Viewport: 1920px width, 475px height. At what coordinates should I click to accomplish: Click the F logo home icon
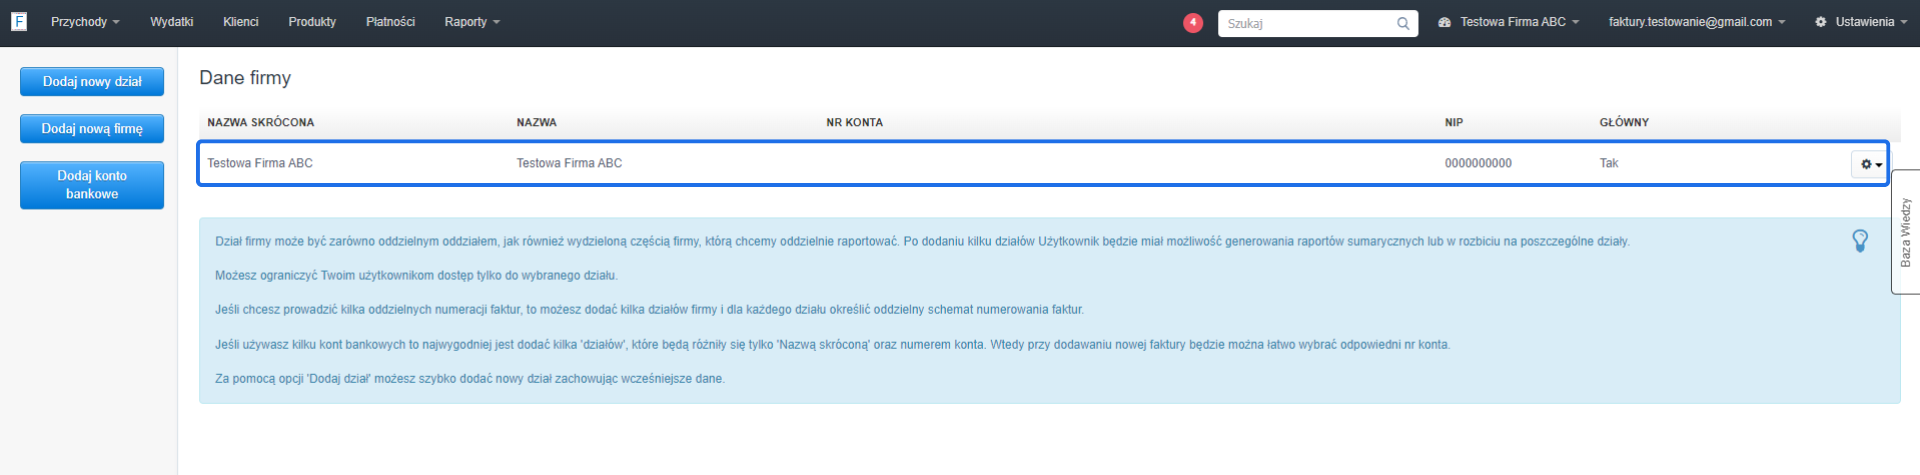(x=19, y=21)
